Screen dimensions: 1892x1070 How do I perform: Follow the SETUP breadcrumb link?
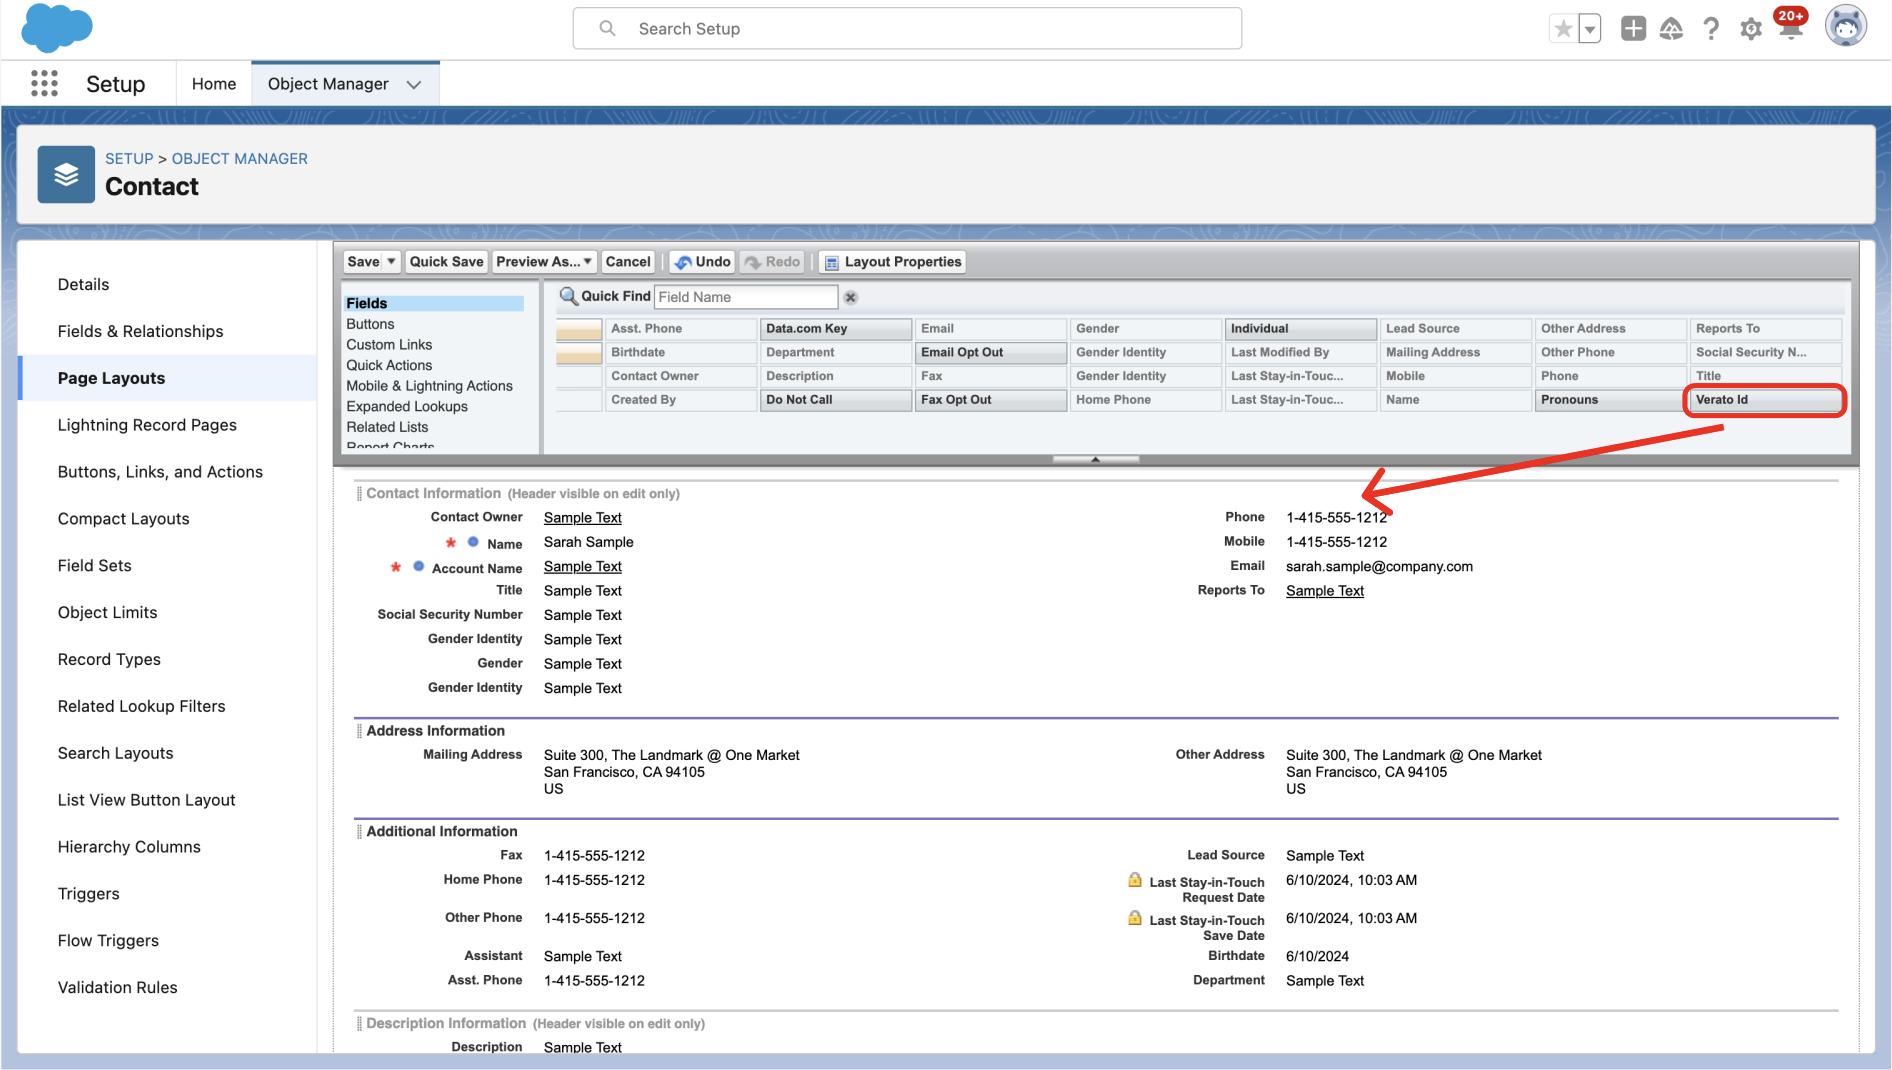[129, 159]
